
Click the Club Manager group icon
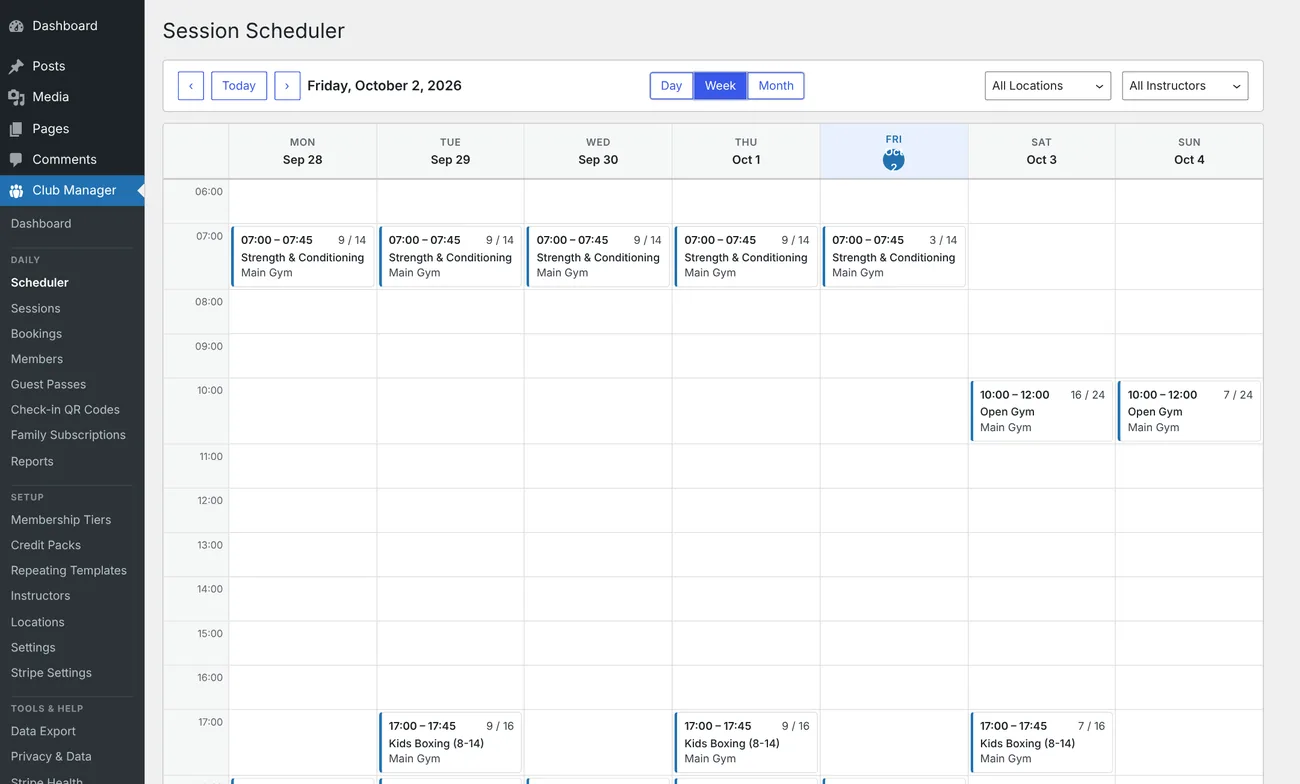(16, 191)
